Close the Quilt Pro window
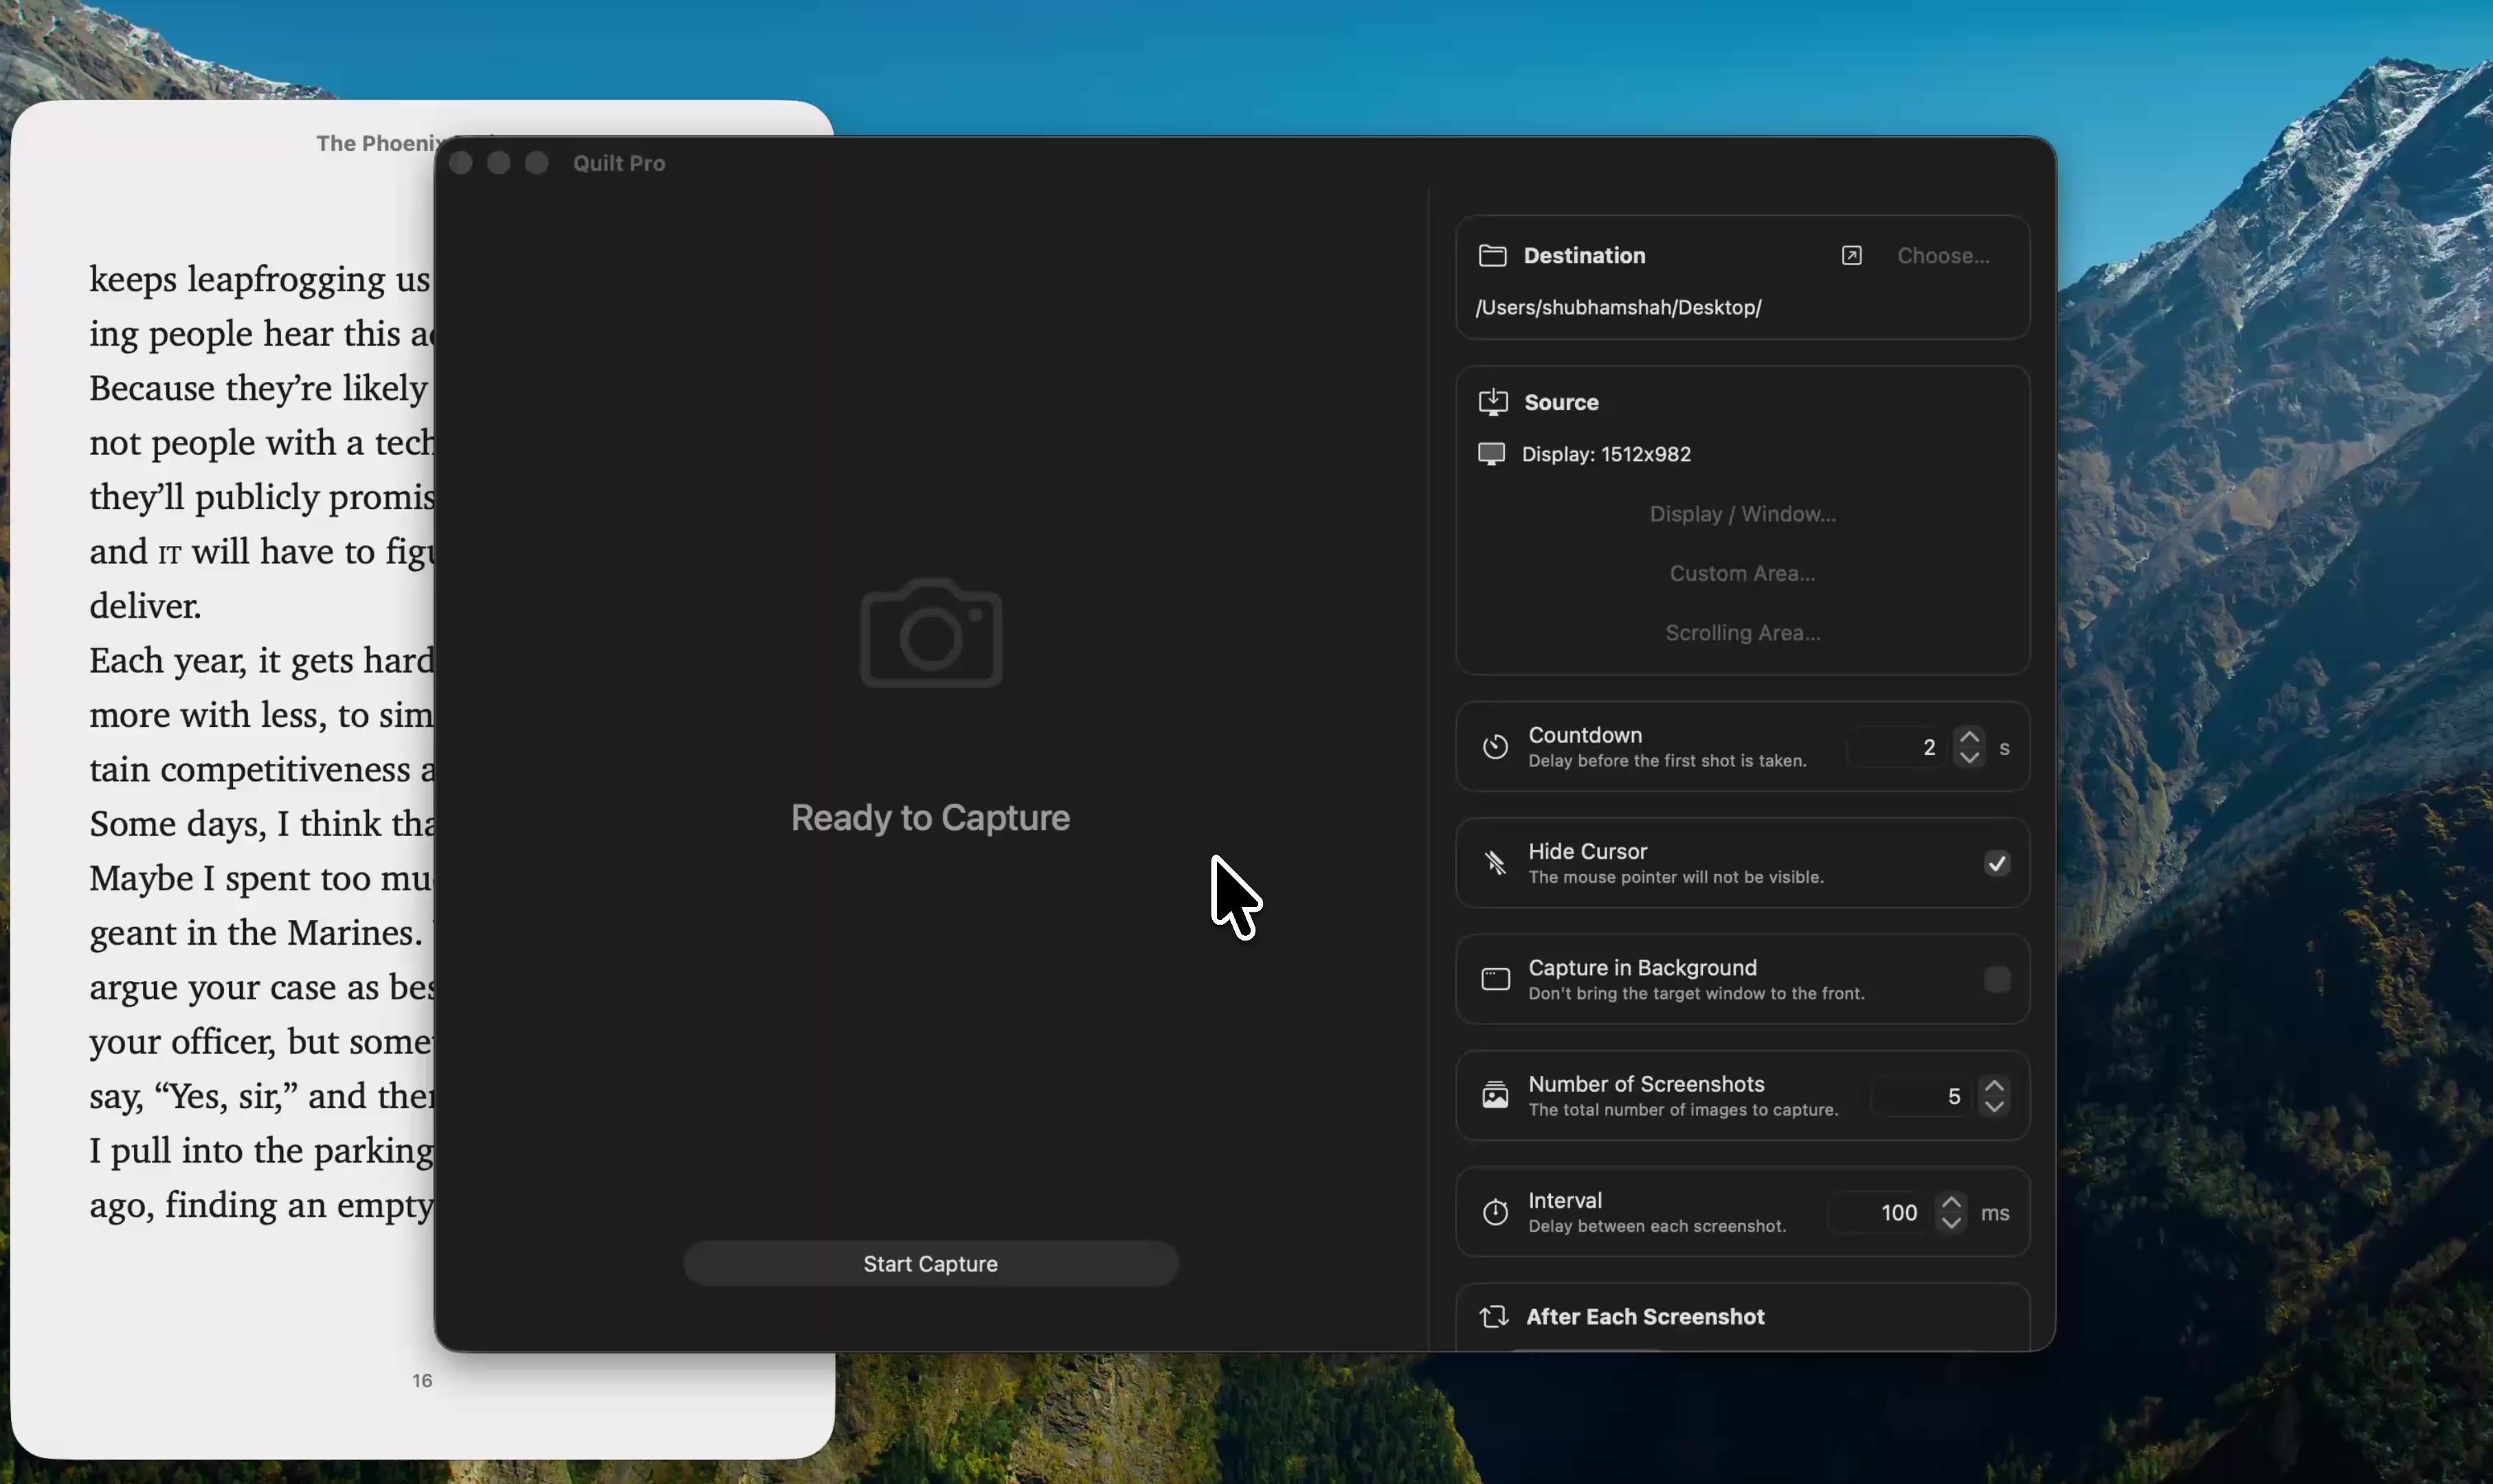The image size is (2493, 1484). point(460,163)
